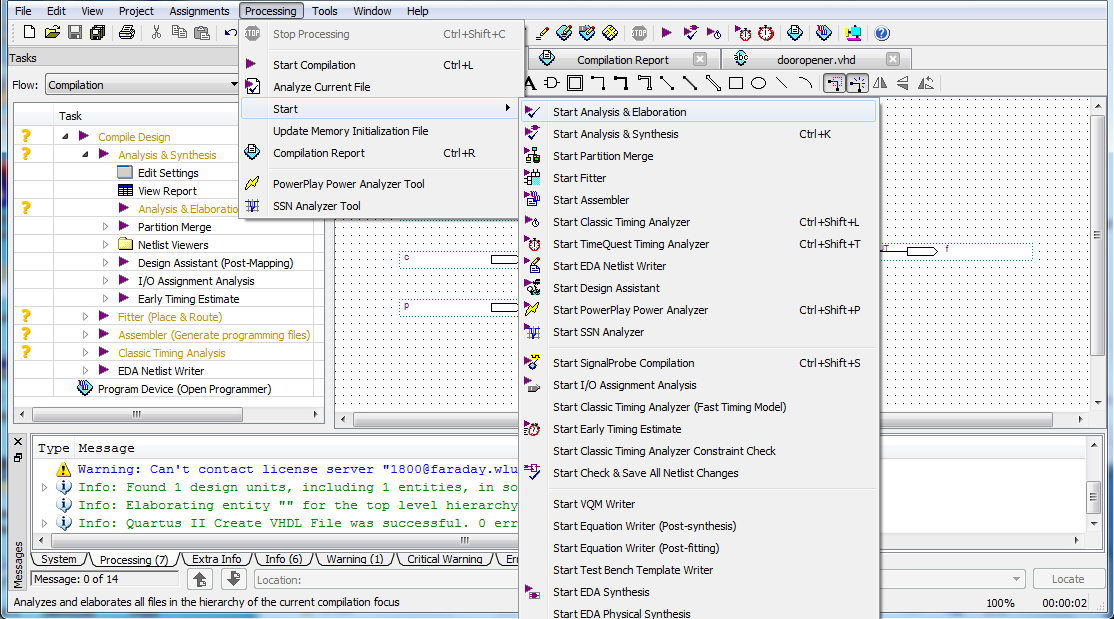Choose Start EDA Netlist Writer

[699, 266]
